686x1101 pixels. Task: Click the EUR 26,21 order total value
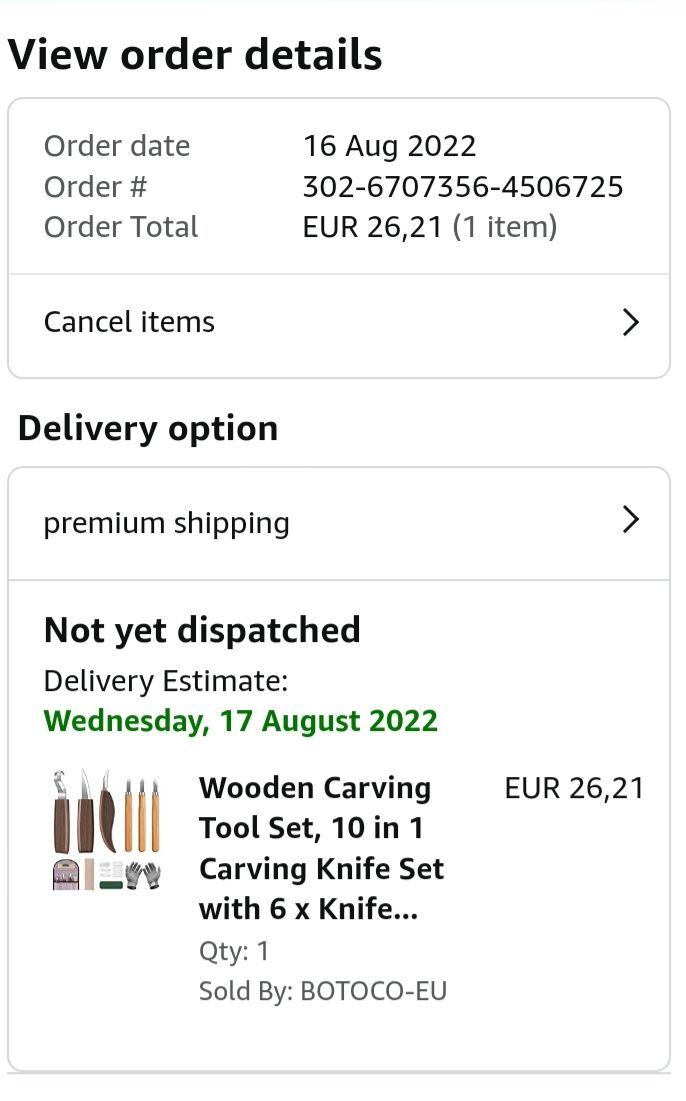[x=372, y=227]
